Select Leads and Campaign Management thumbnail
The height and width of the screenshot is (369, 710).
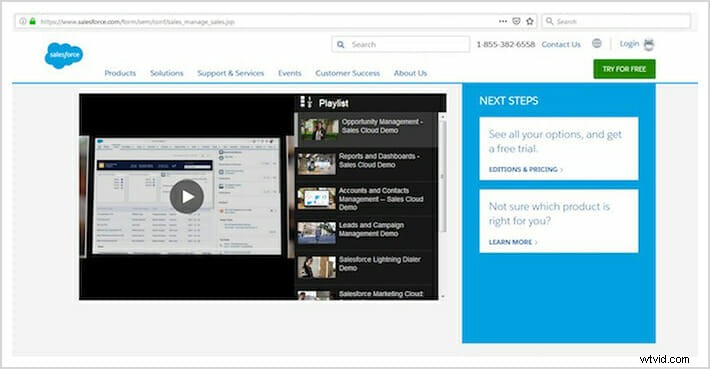click(x=317, y=233)
